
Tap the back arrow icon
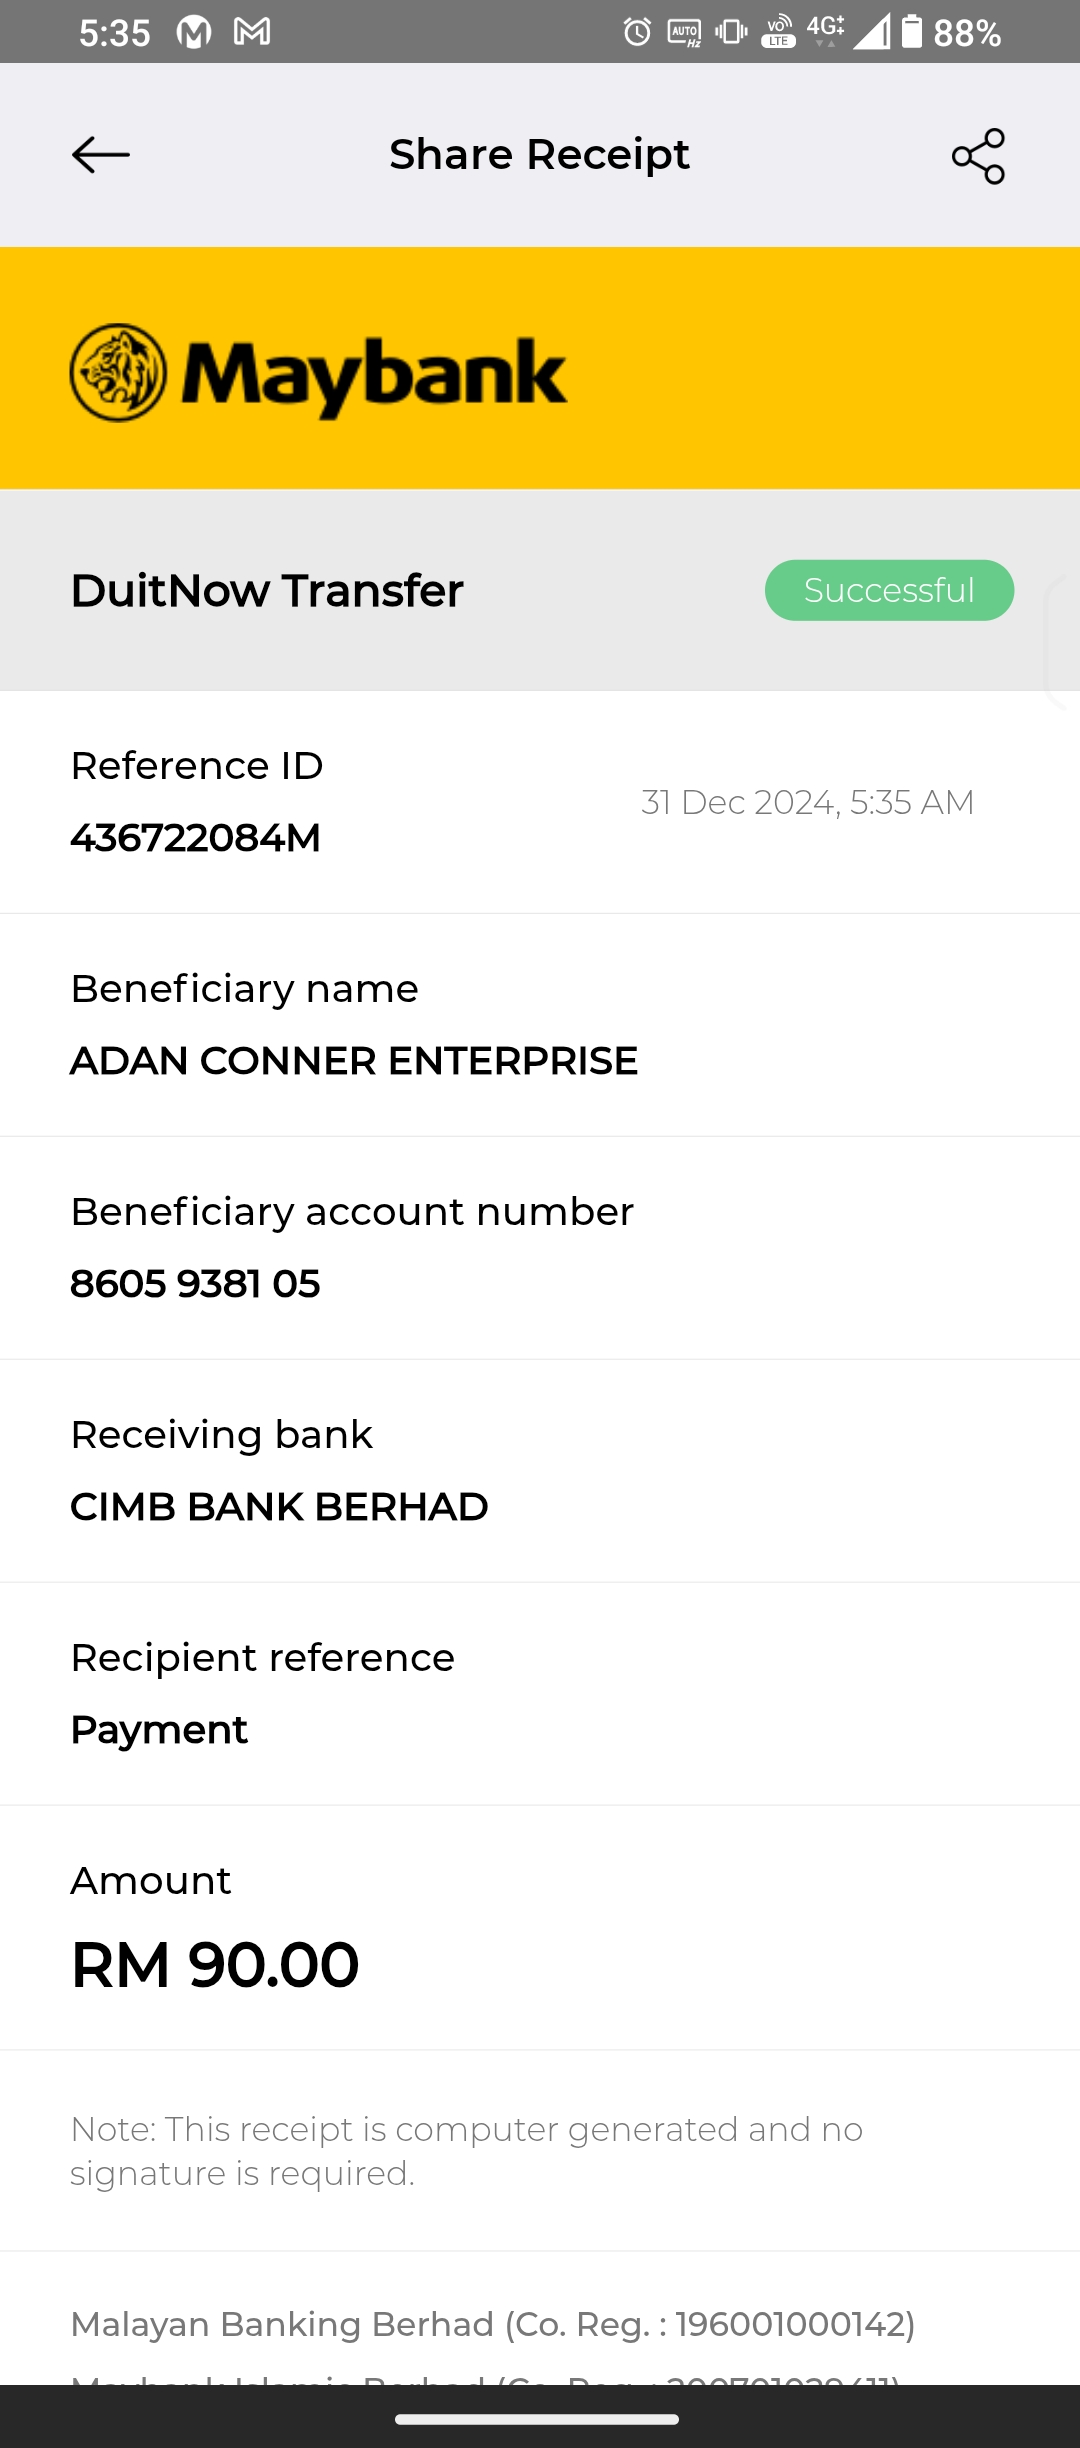pyautogui.click(x=101, y=155)
